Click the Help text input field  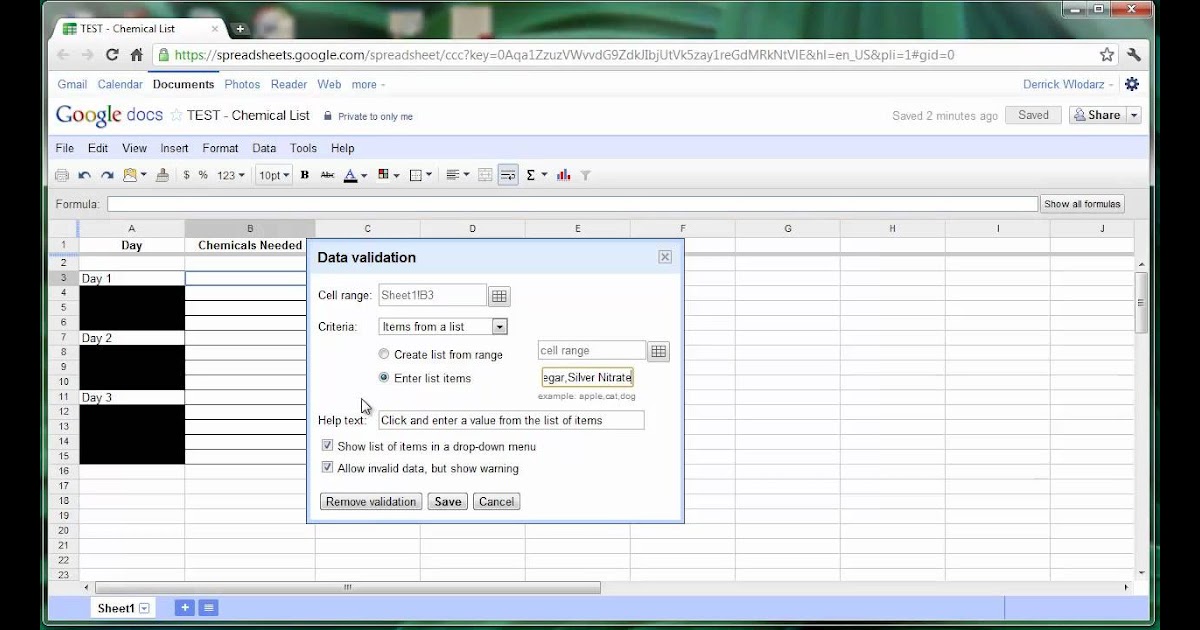point(511,421)
